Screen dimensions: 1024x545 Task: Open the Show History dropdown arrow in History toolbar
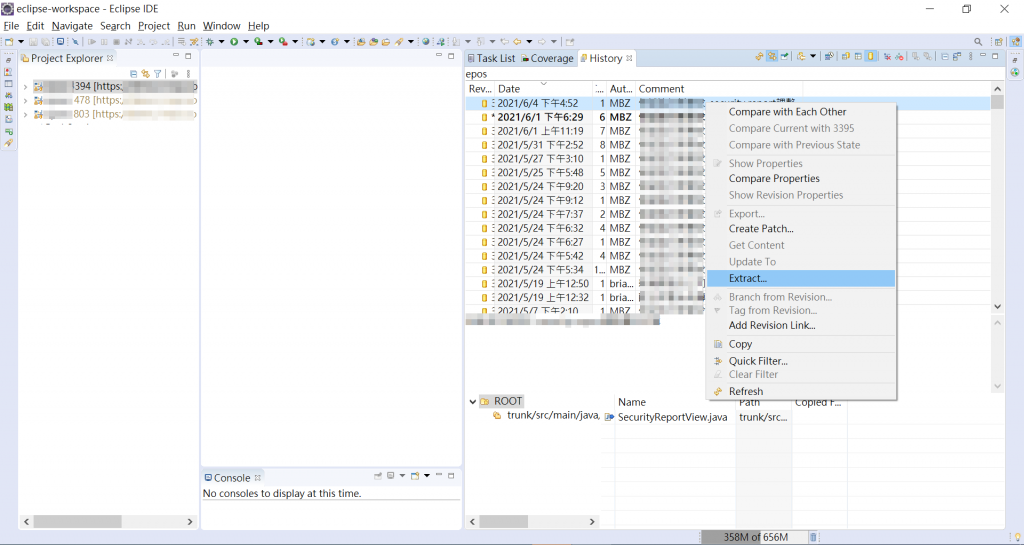click(813, 57)
